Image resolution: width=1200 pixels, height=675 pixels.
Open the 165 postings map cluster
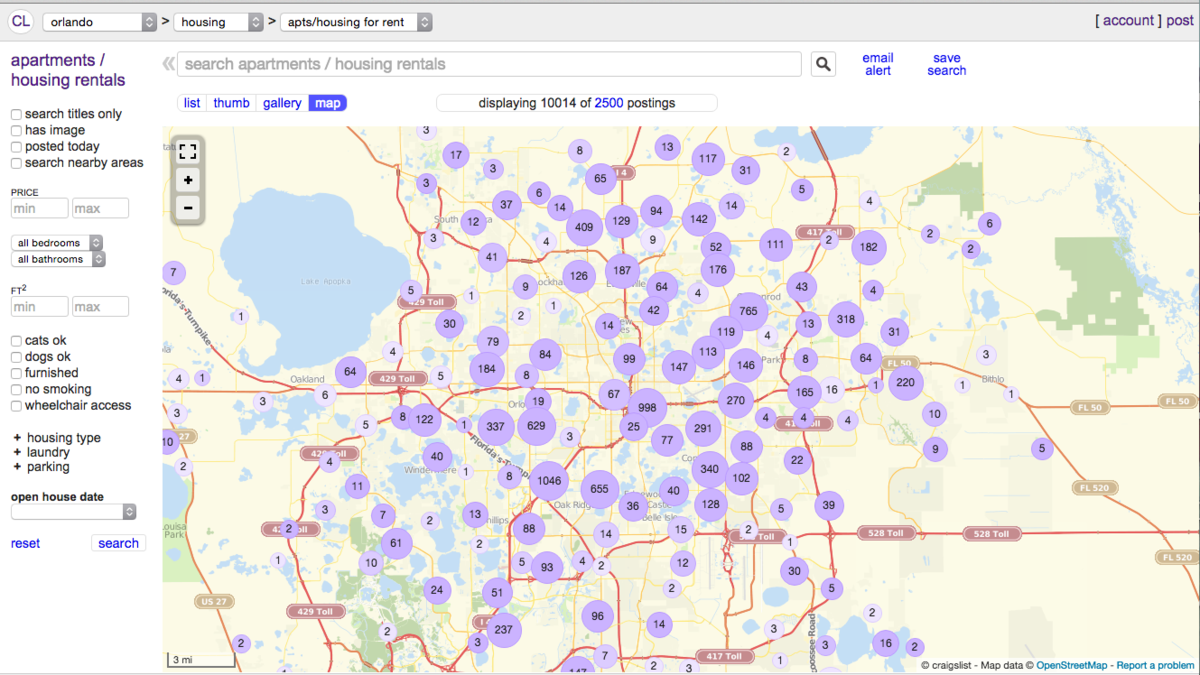[804, 393]
